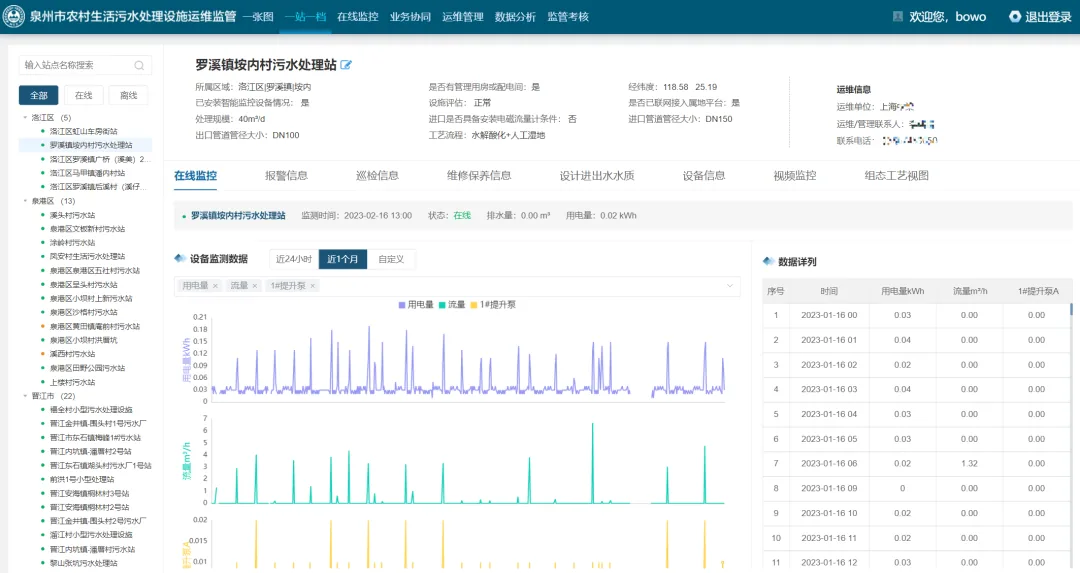Toggle the 用电量 series in the chart legend
1080x573 pixels.
point(416,304)
